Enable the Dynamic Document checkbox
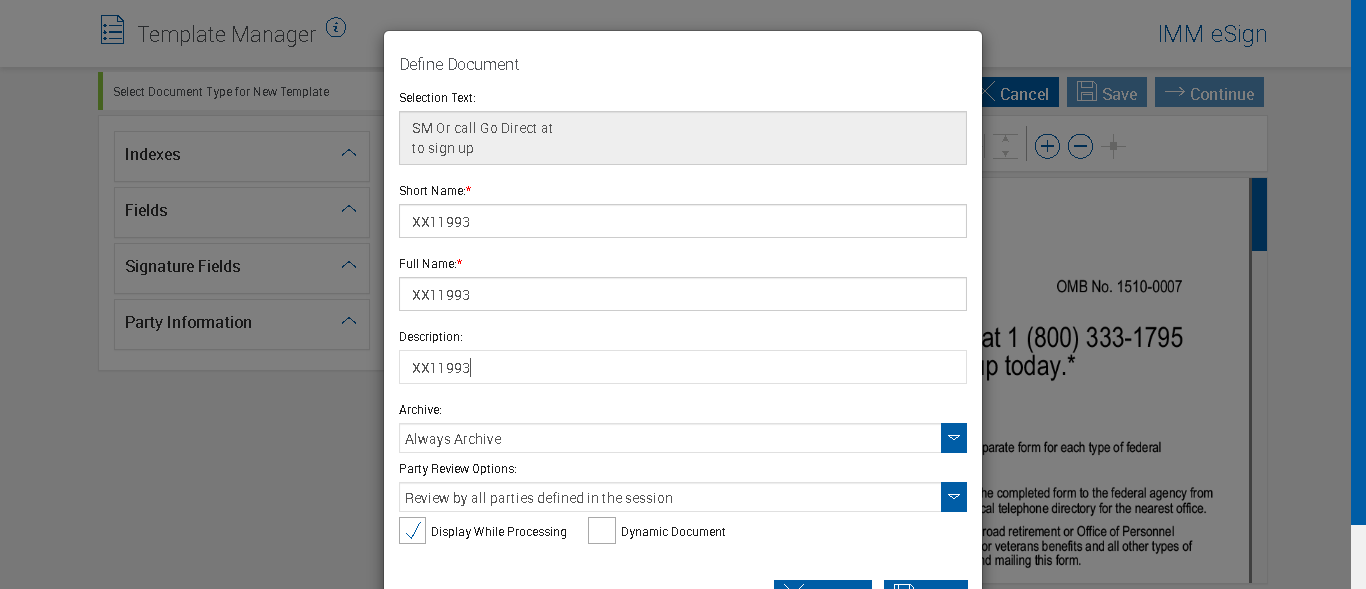Image resolution: width=1366 pixels, height=589 pixels. pos(601,531)
